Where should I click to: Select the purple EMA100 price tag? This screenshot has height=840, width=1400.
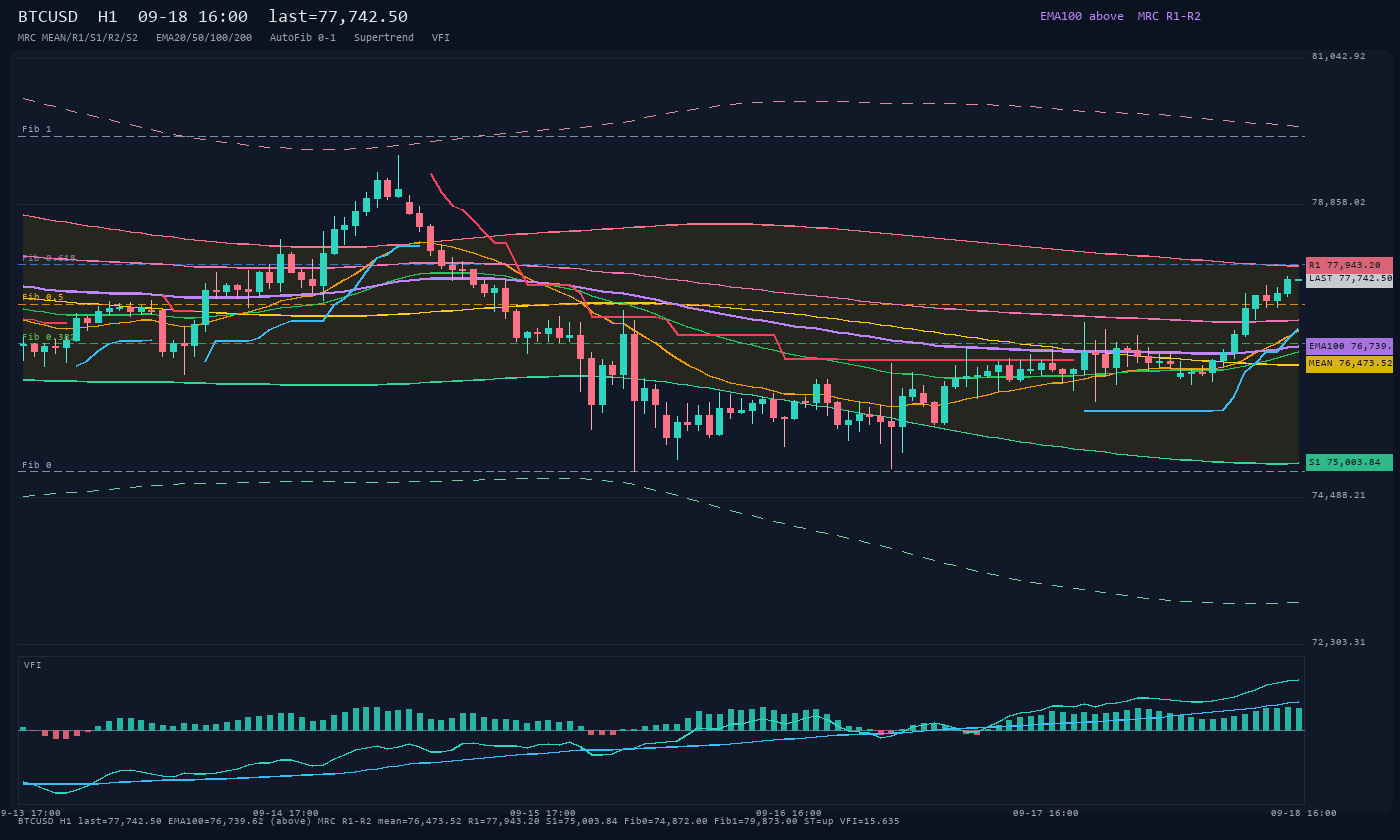pos(1349,346)
